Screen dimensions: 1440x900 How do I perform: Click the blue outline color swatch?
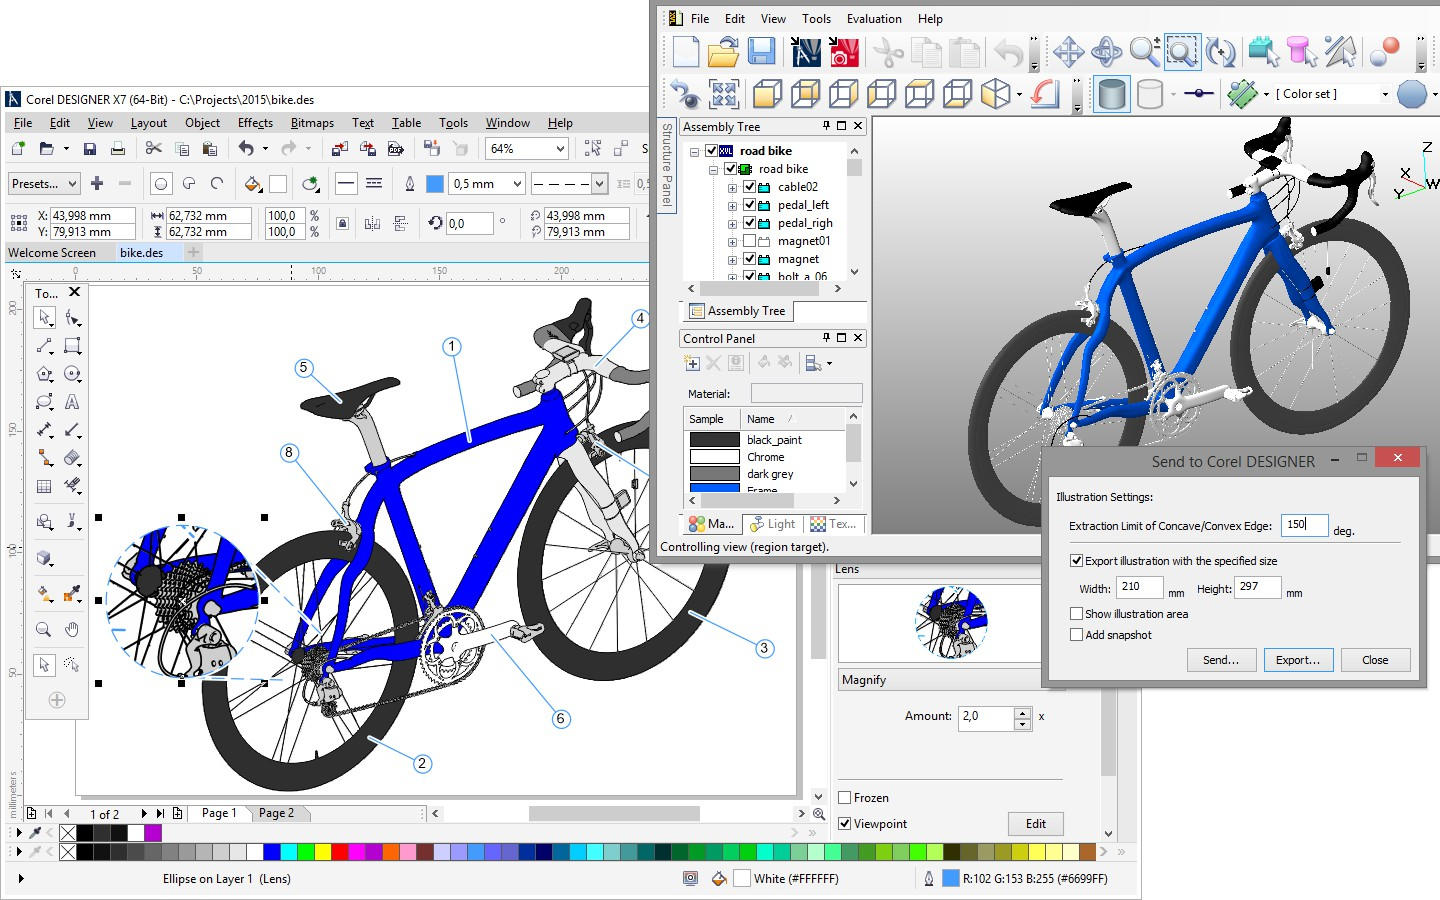click(x=435, y=184)
